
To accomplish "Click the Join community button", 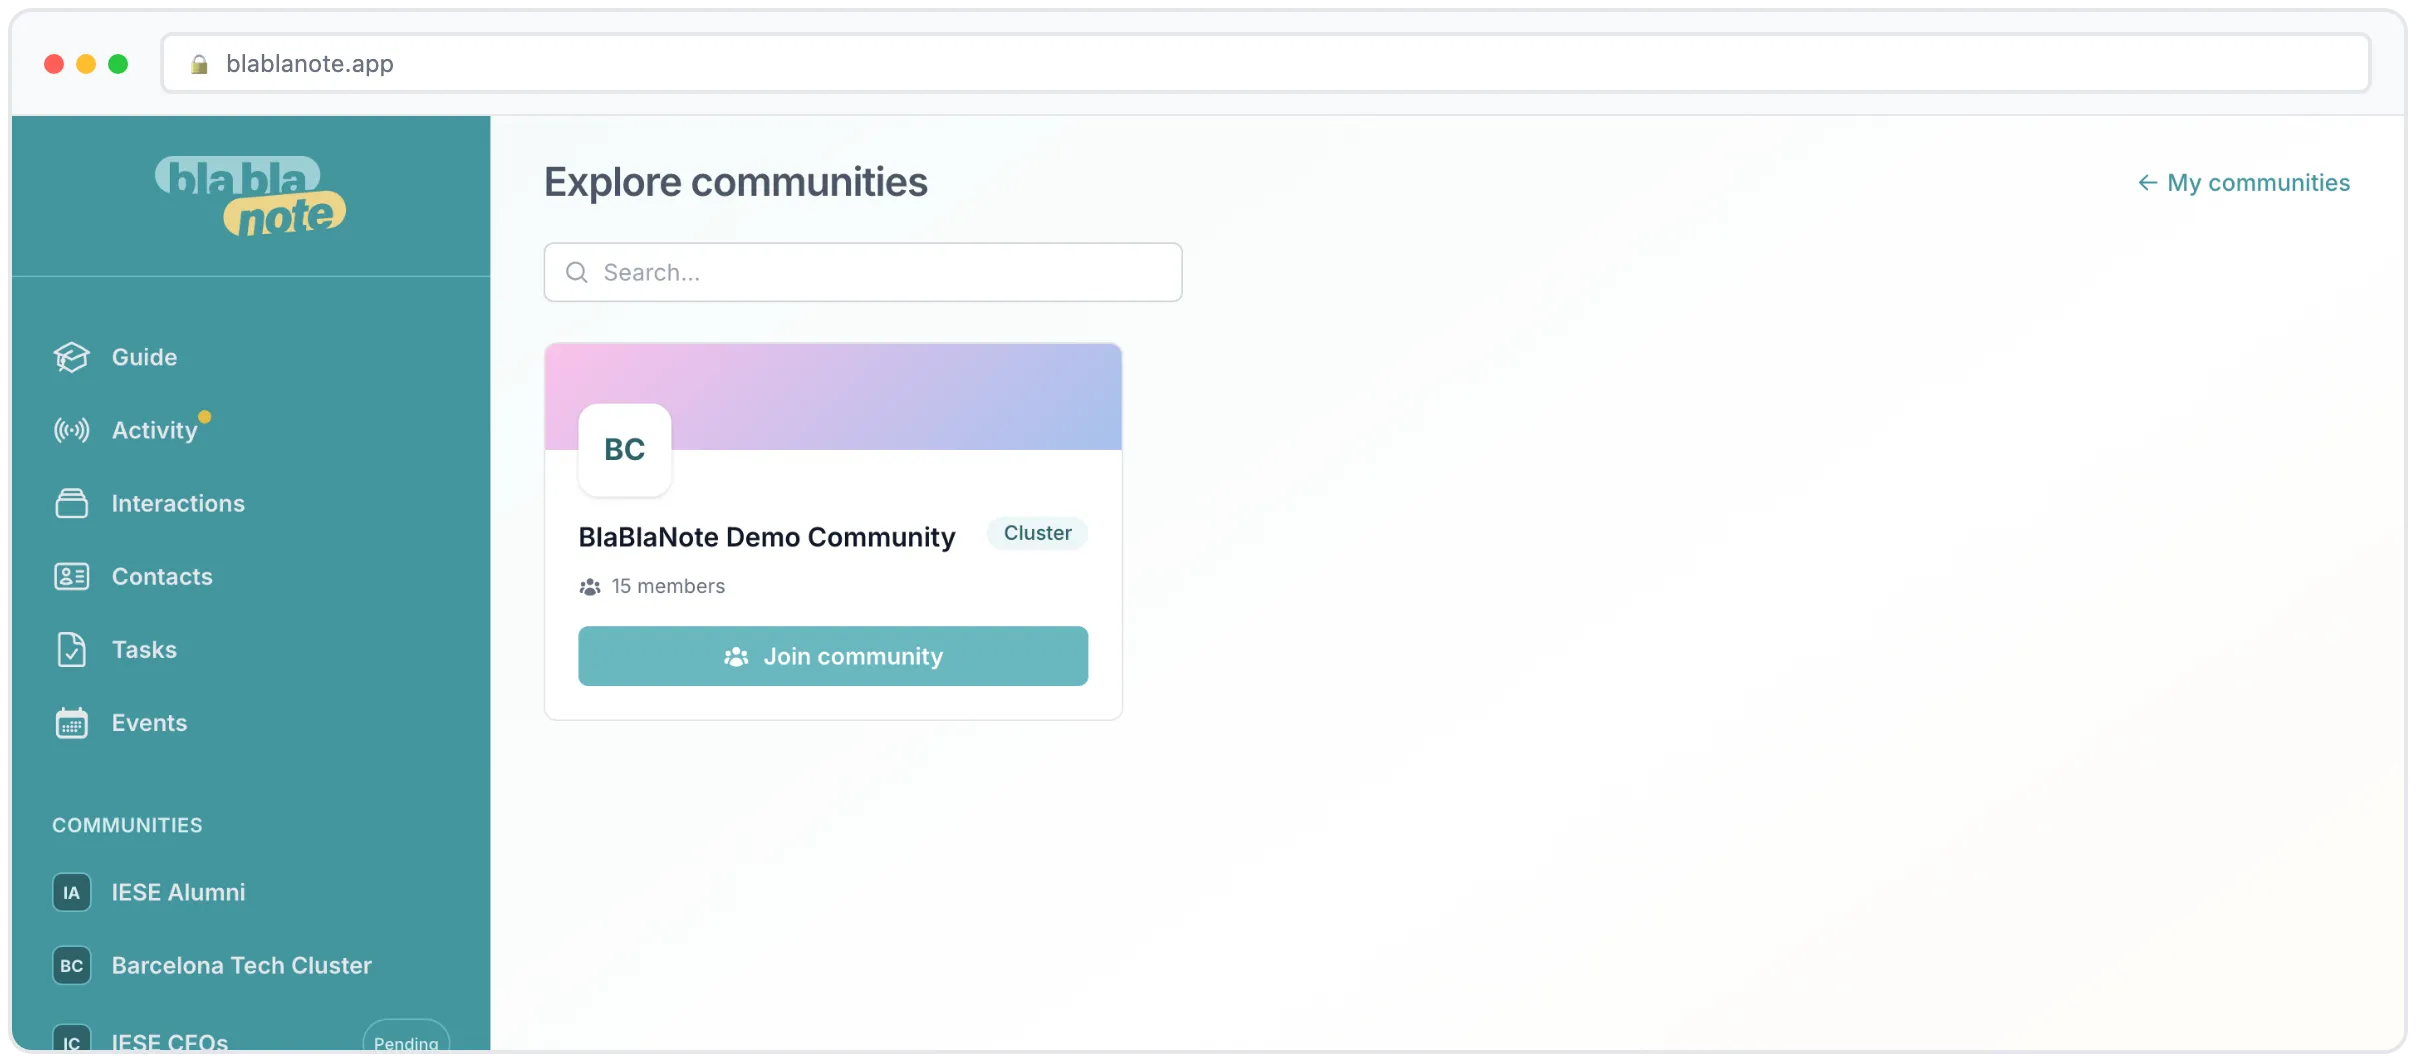I will click(x=833, y=656).
